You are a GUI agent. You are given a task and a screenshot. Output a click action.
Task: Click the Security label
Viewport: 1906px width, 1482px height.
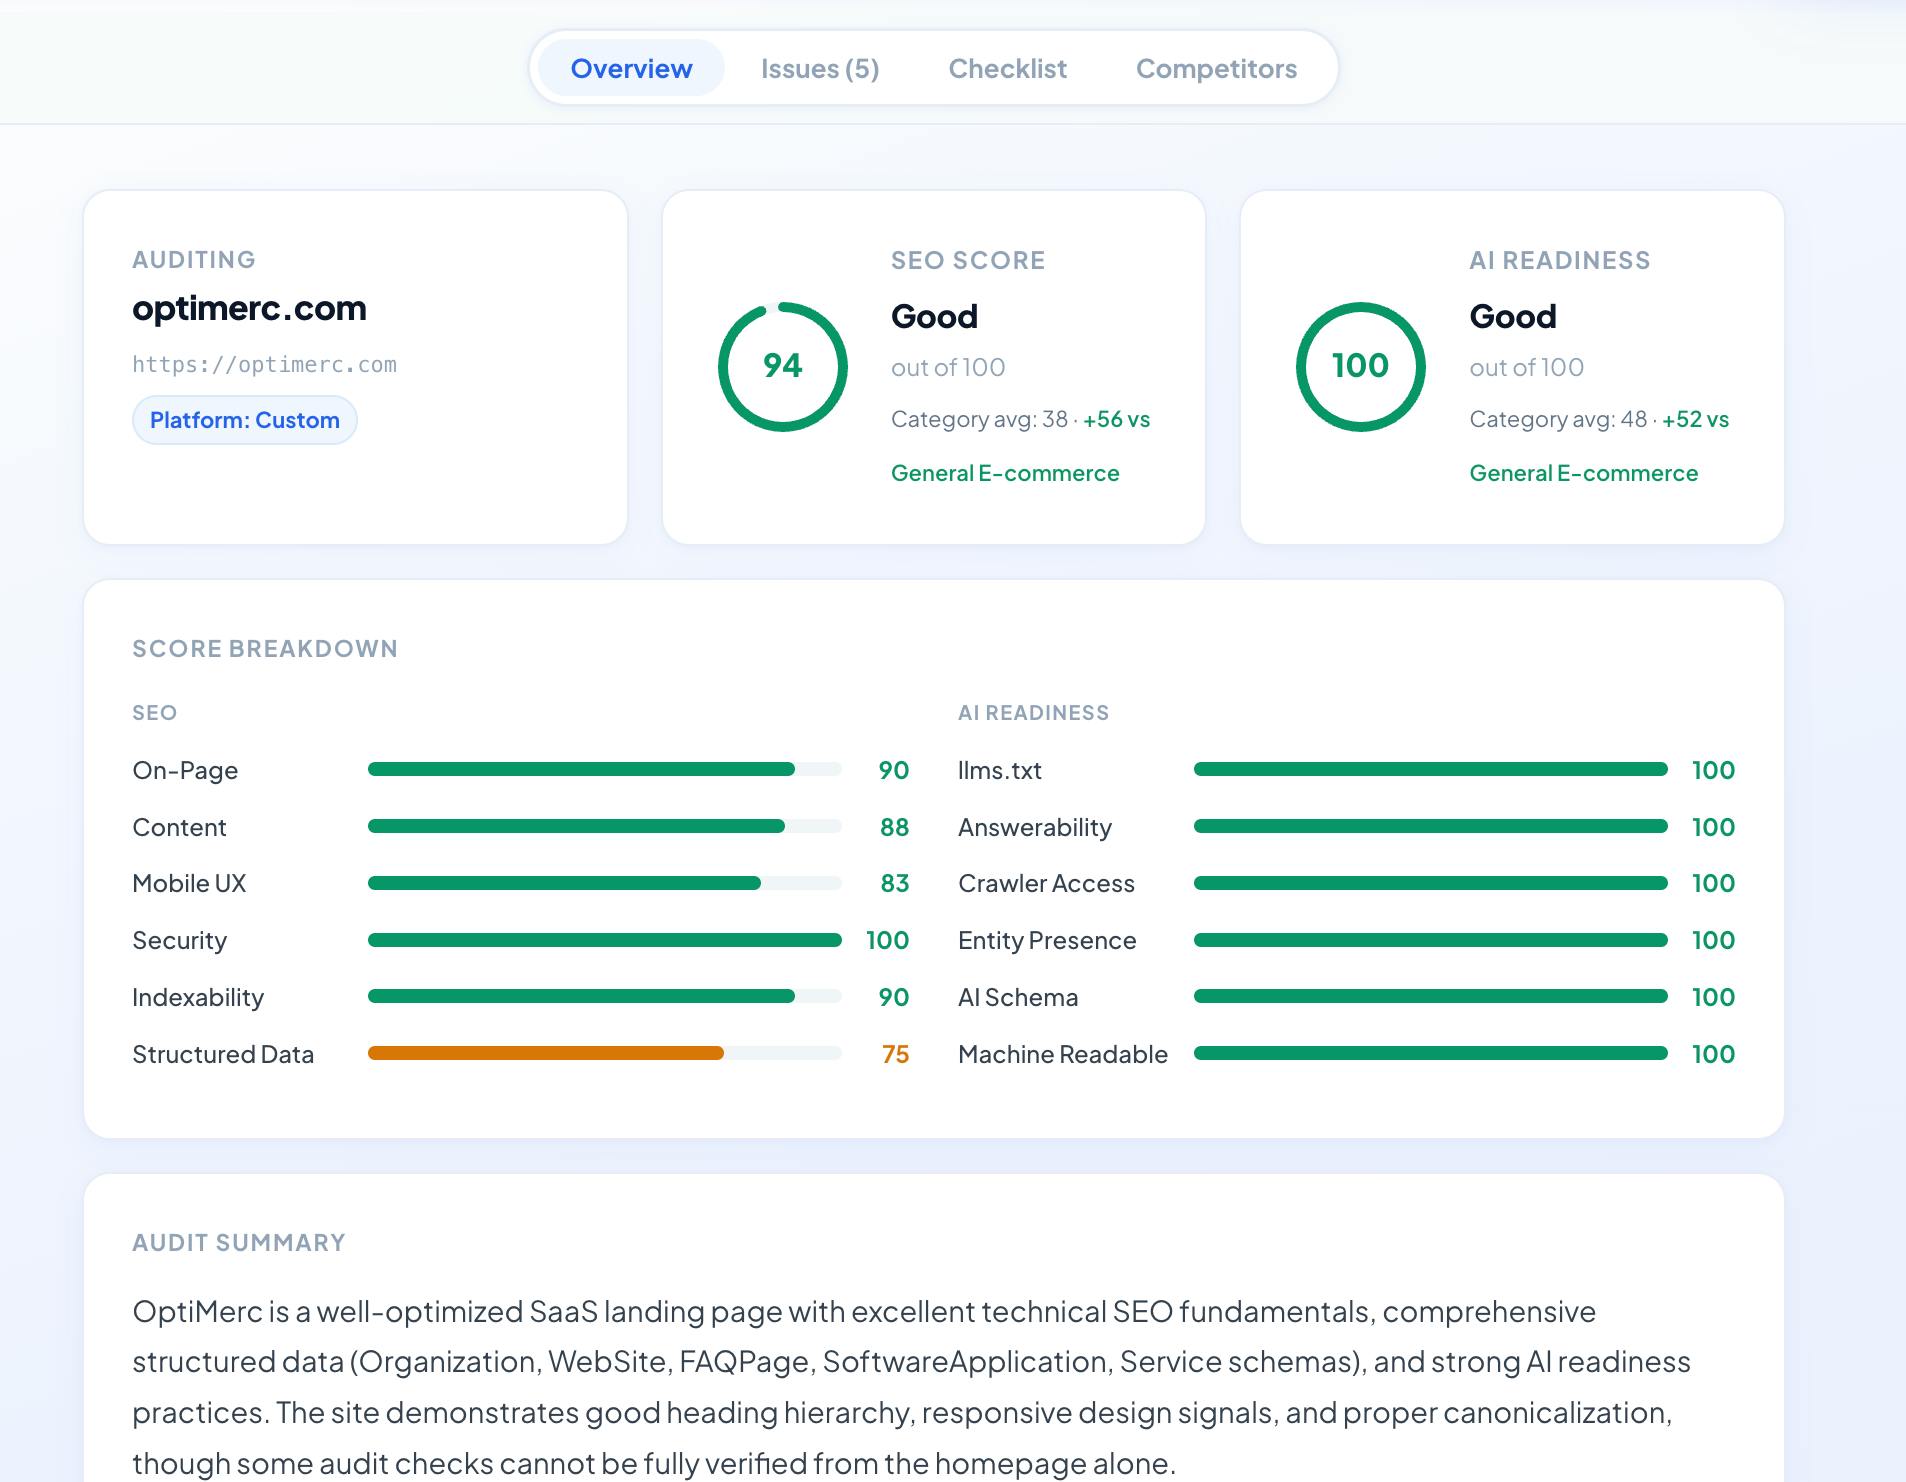tap(180, 940)
